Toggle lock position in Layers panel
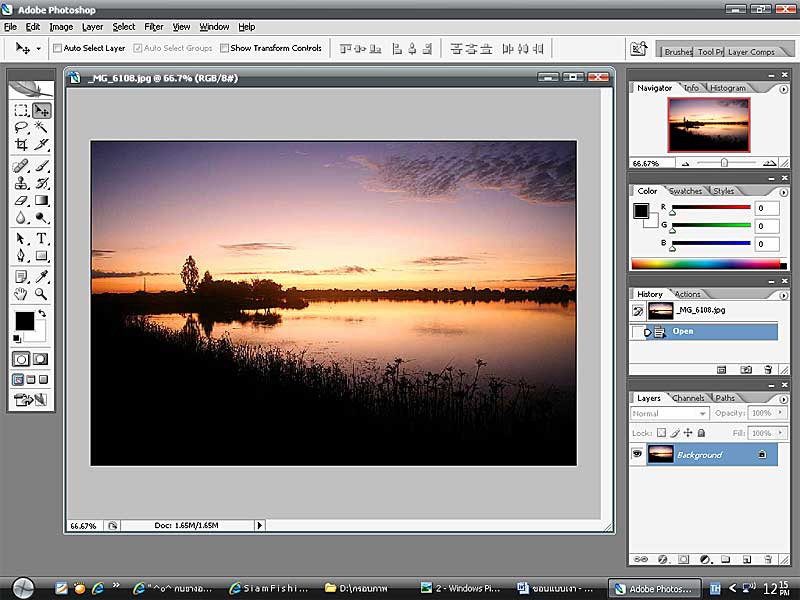Screen dimensions: 800x600 [688, 433]
